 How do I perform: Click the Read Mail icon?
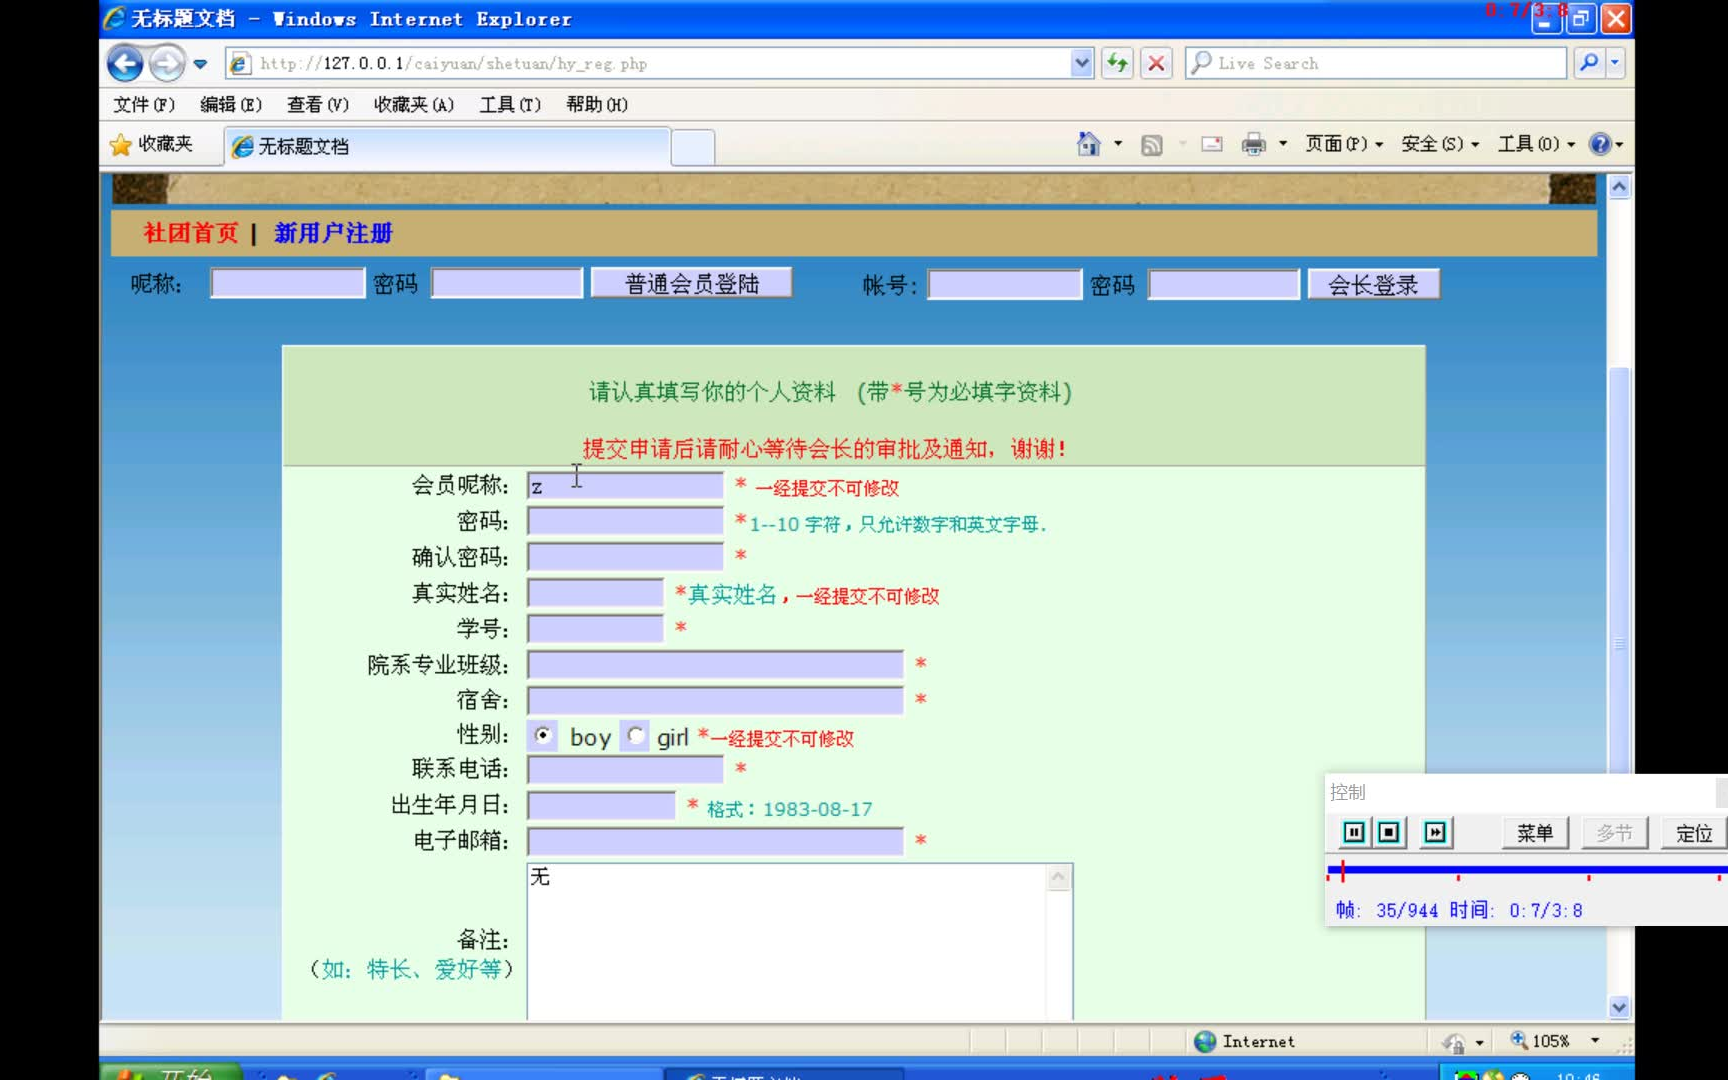tap(1212, 144)
